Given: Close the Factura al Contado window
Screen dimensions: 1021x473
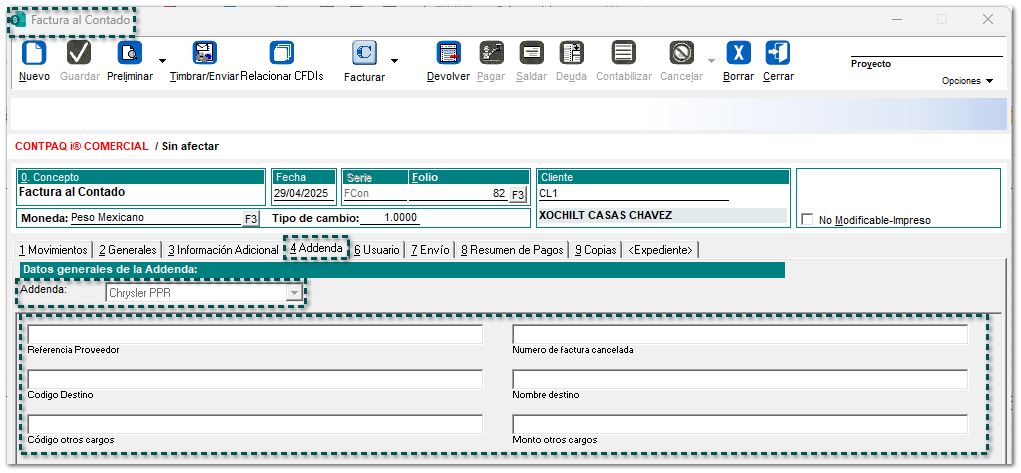Looking at the screenshot, I should pyautogui.click(x=988, y=20).
